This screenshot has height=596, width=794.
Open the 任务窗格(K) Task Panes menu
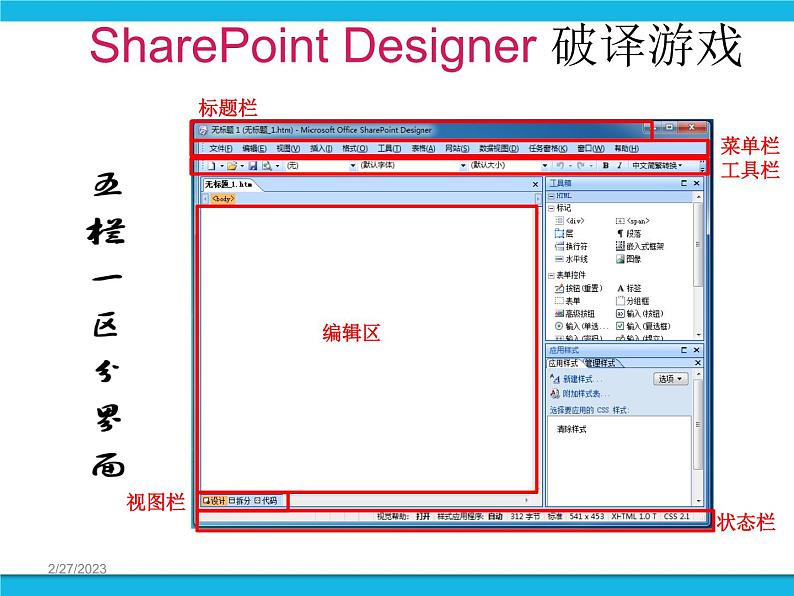click(x=548, y=148)
